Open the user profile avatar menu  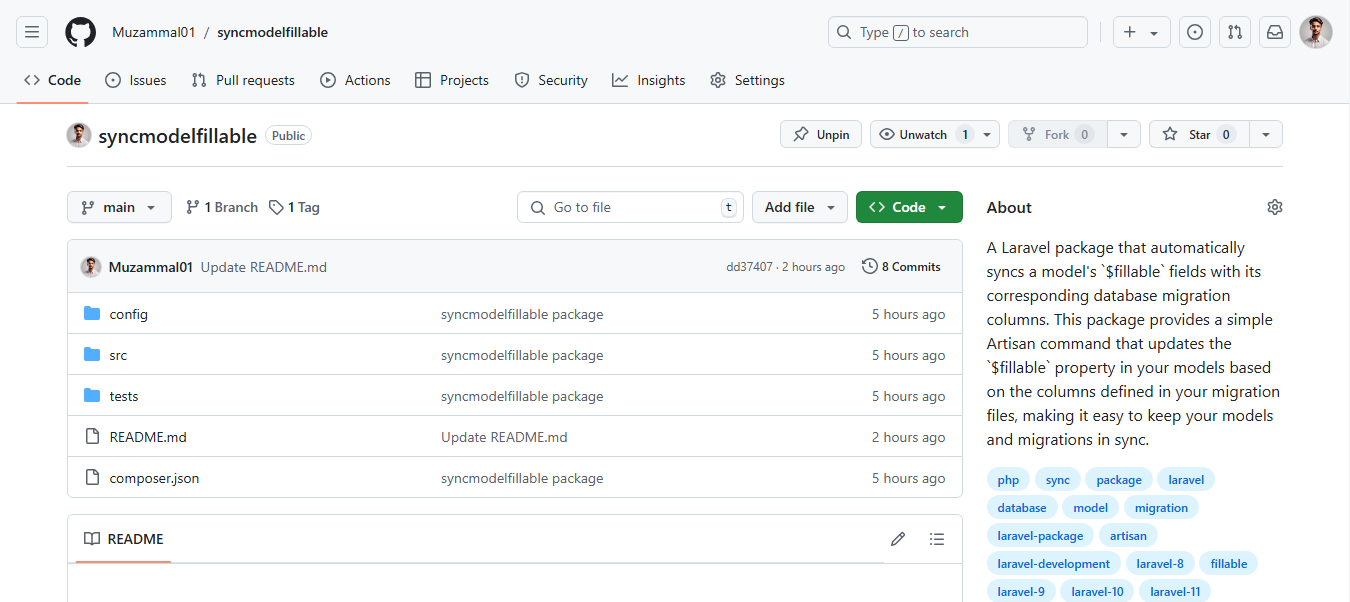click(x=1316, y=32)
